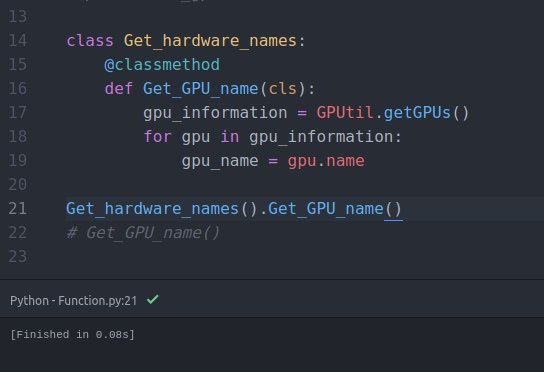Click line number 16 in gutter
This screenshot has width=544, height=372.
click(18, 88)
